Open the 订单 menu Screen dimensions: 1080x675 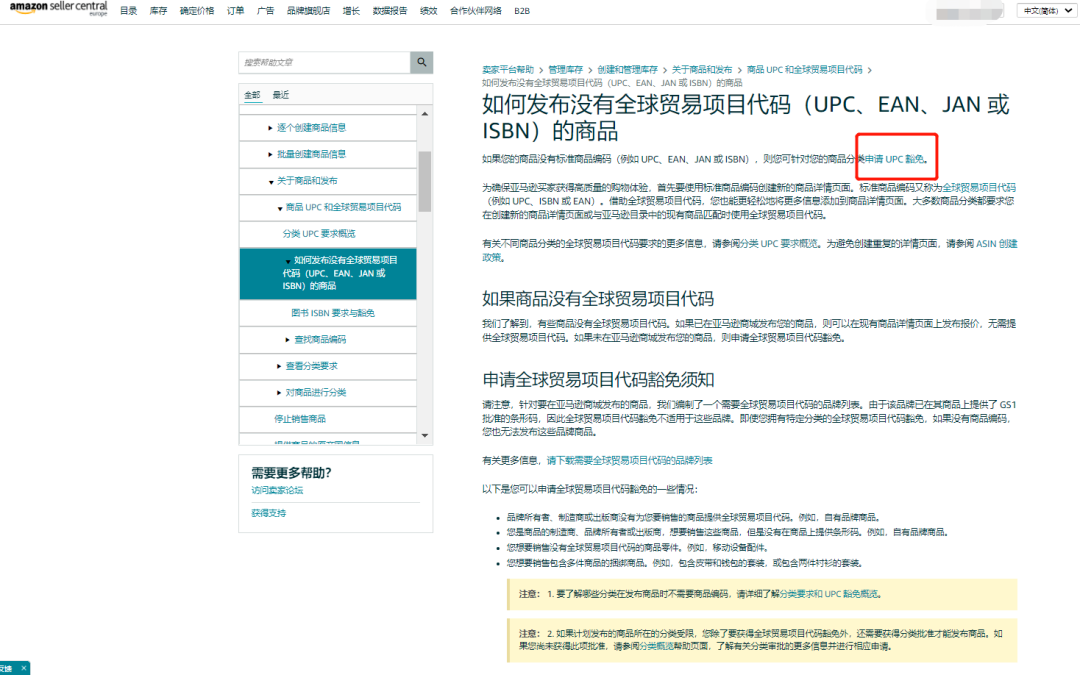(236, 11)
